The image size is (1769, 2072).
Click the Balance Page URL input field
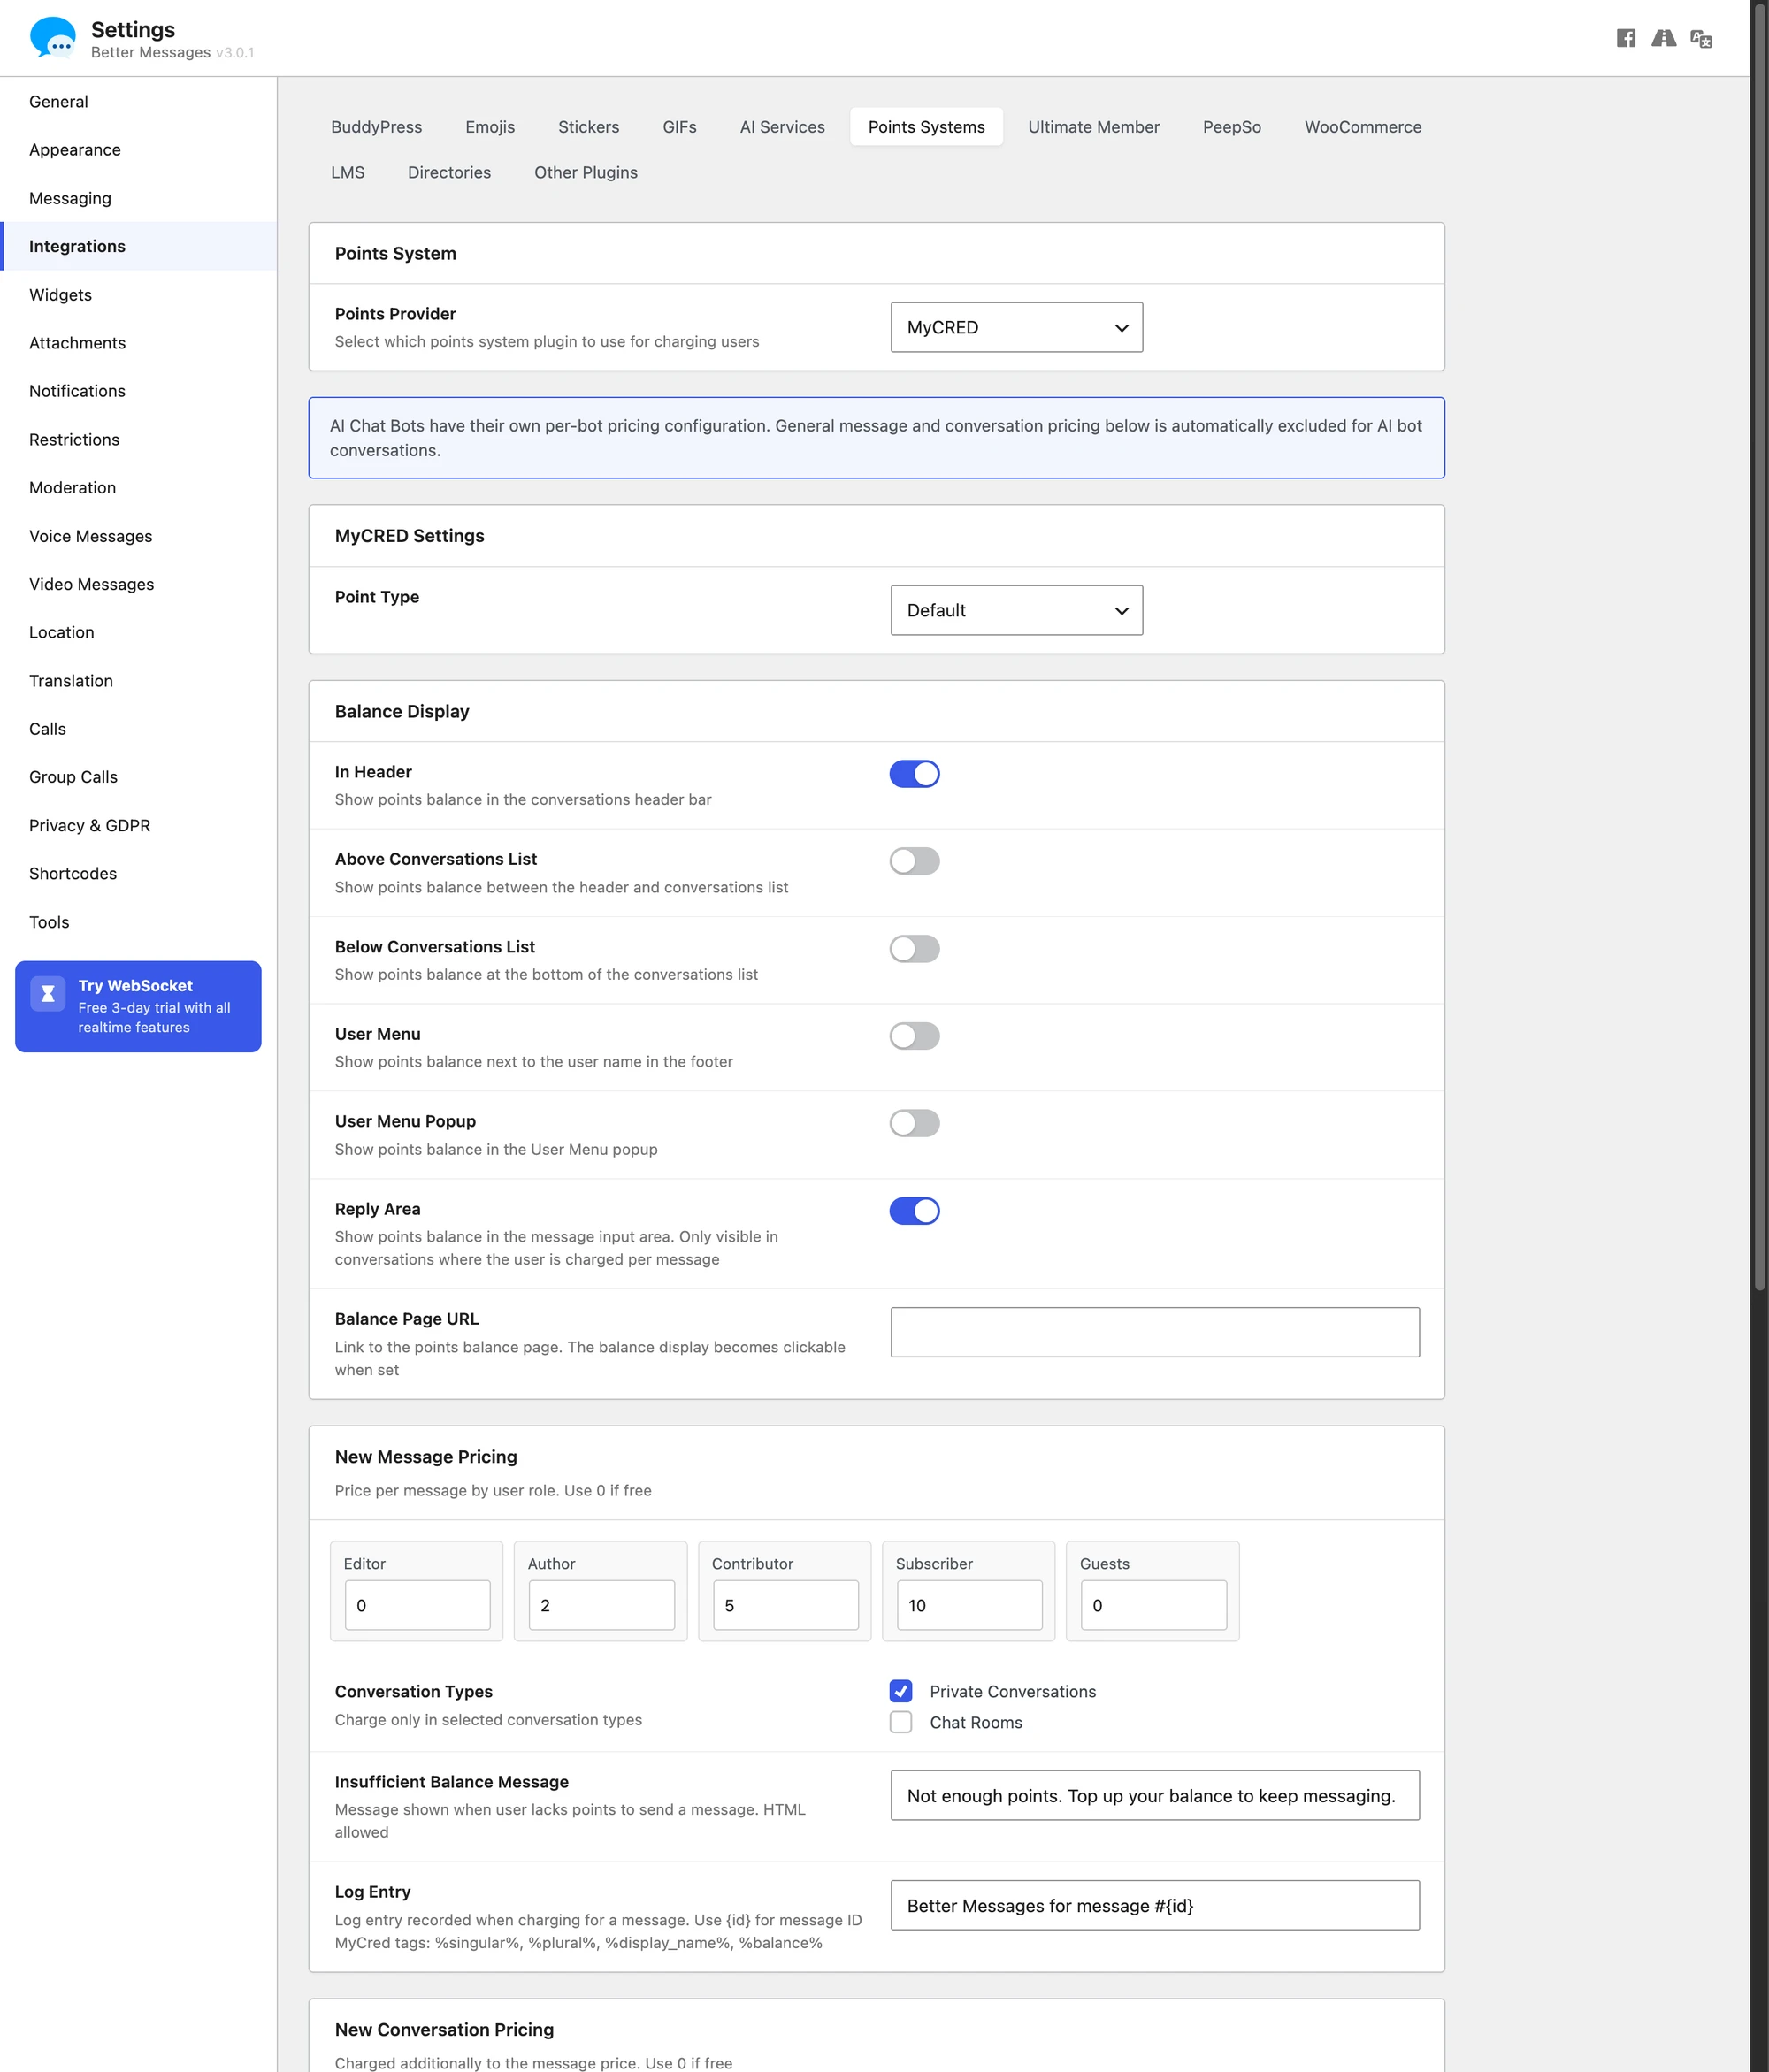tap(1155, 1332)
